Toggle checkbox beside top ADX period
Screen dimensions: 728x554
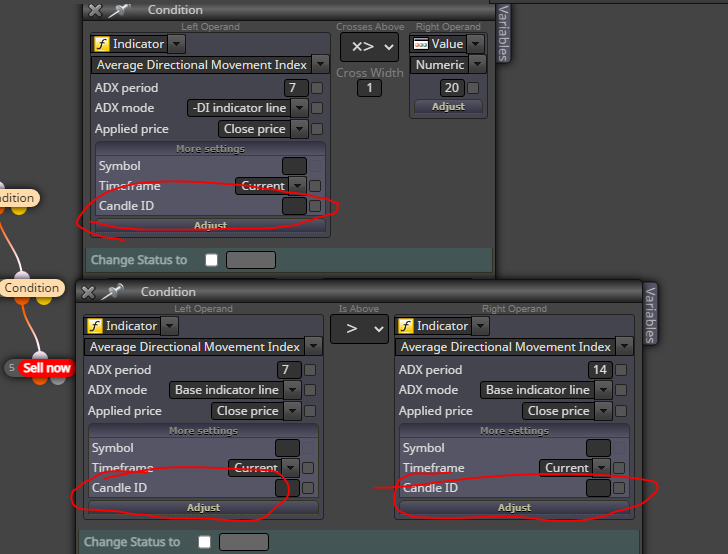coord(317,88)
